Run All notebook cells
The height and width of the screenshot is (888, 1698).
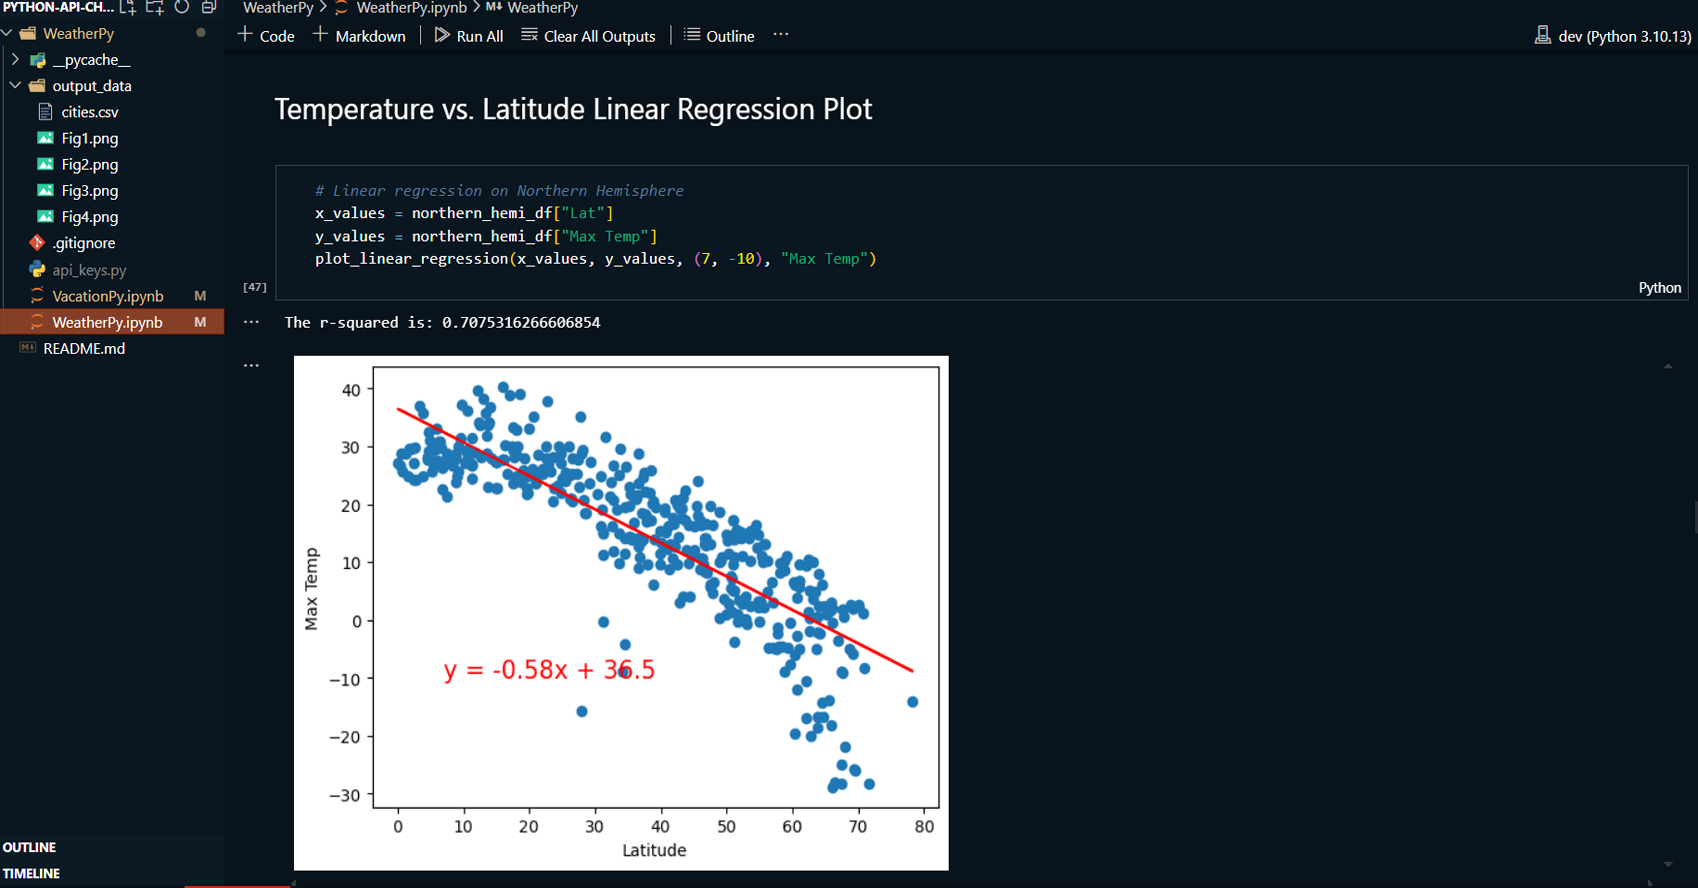pyautogui.click(x=469, y=36)
